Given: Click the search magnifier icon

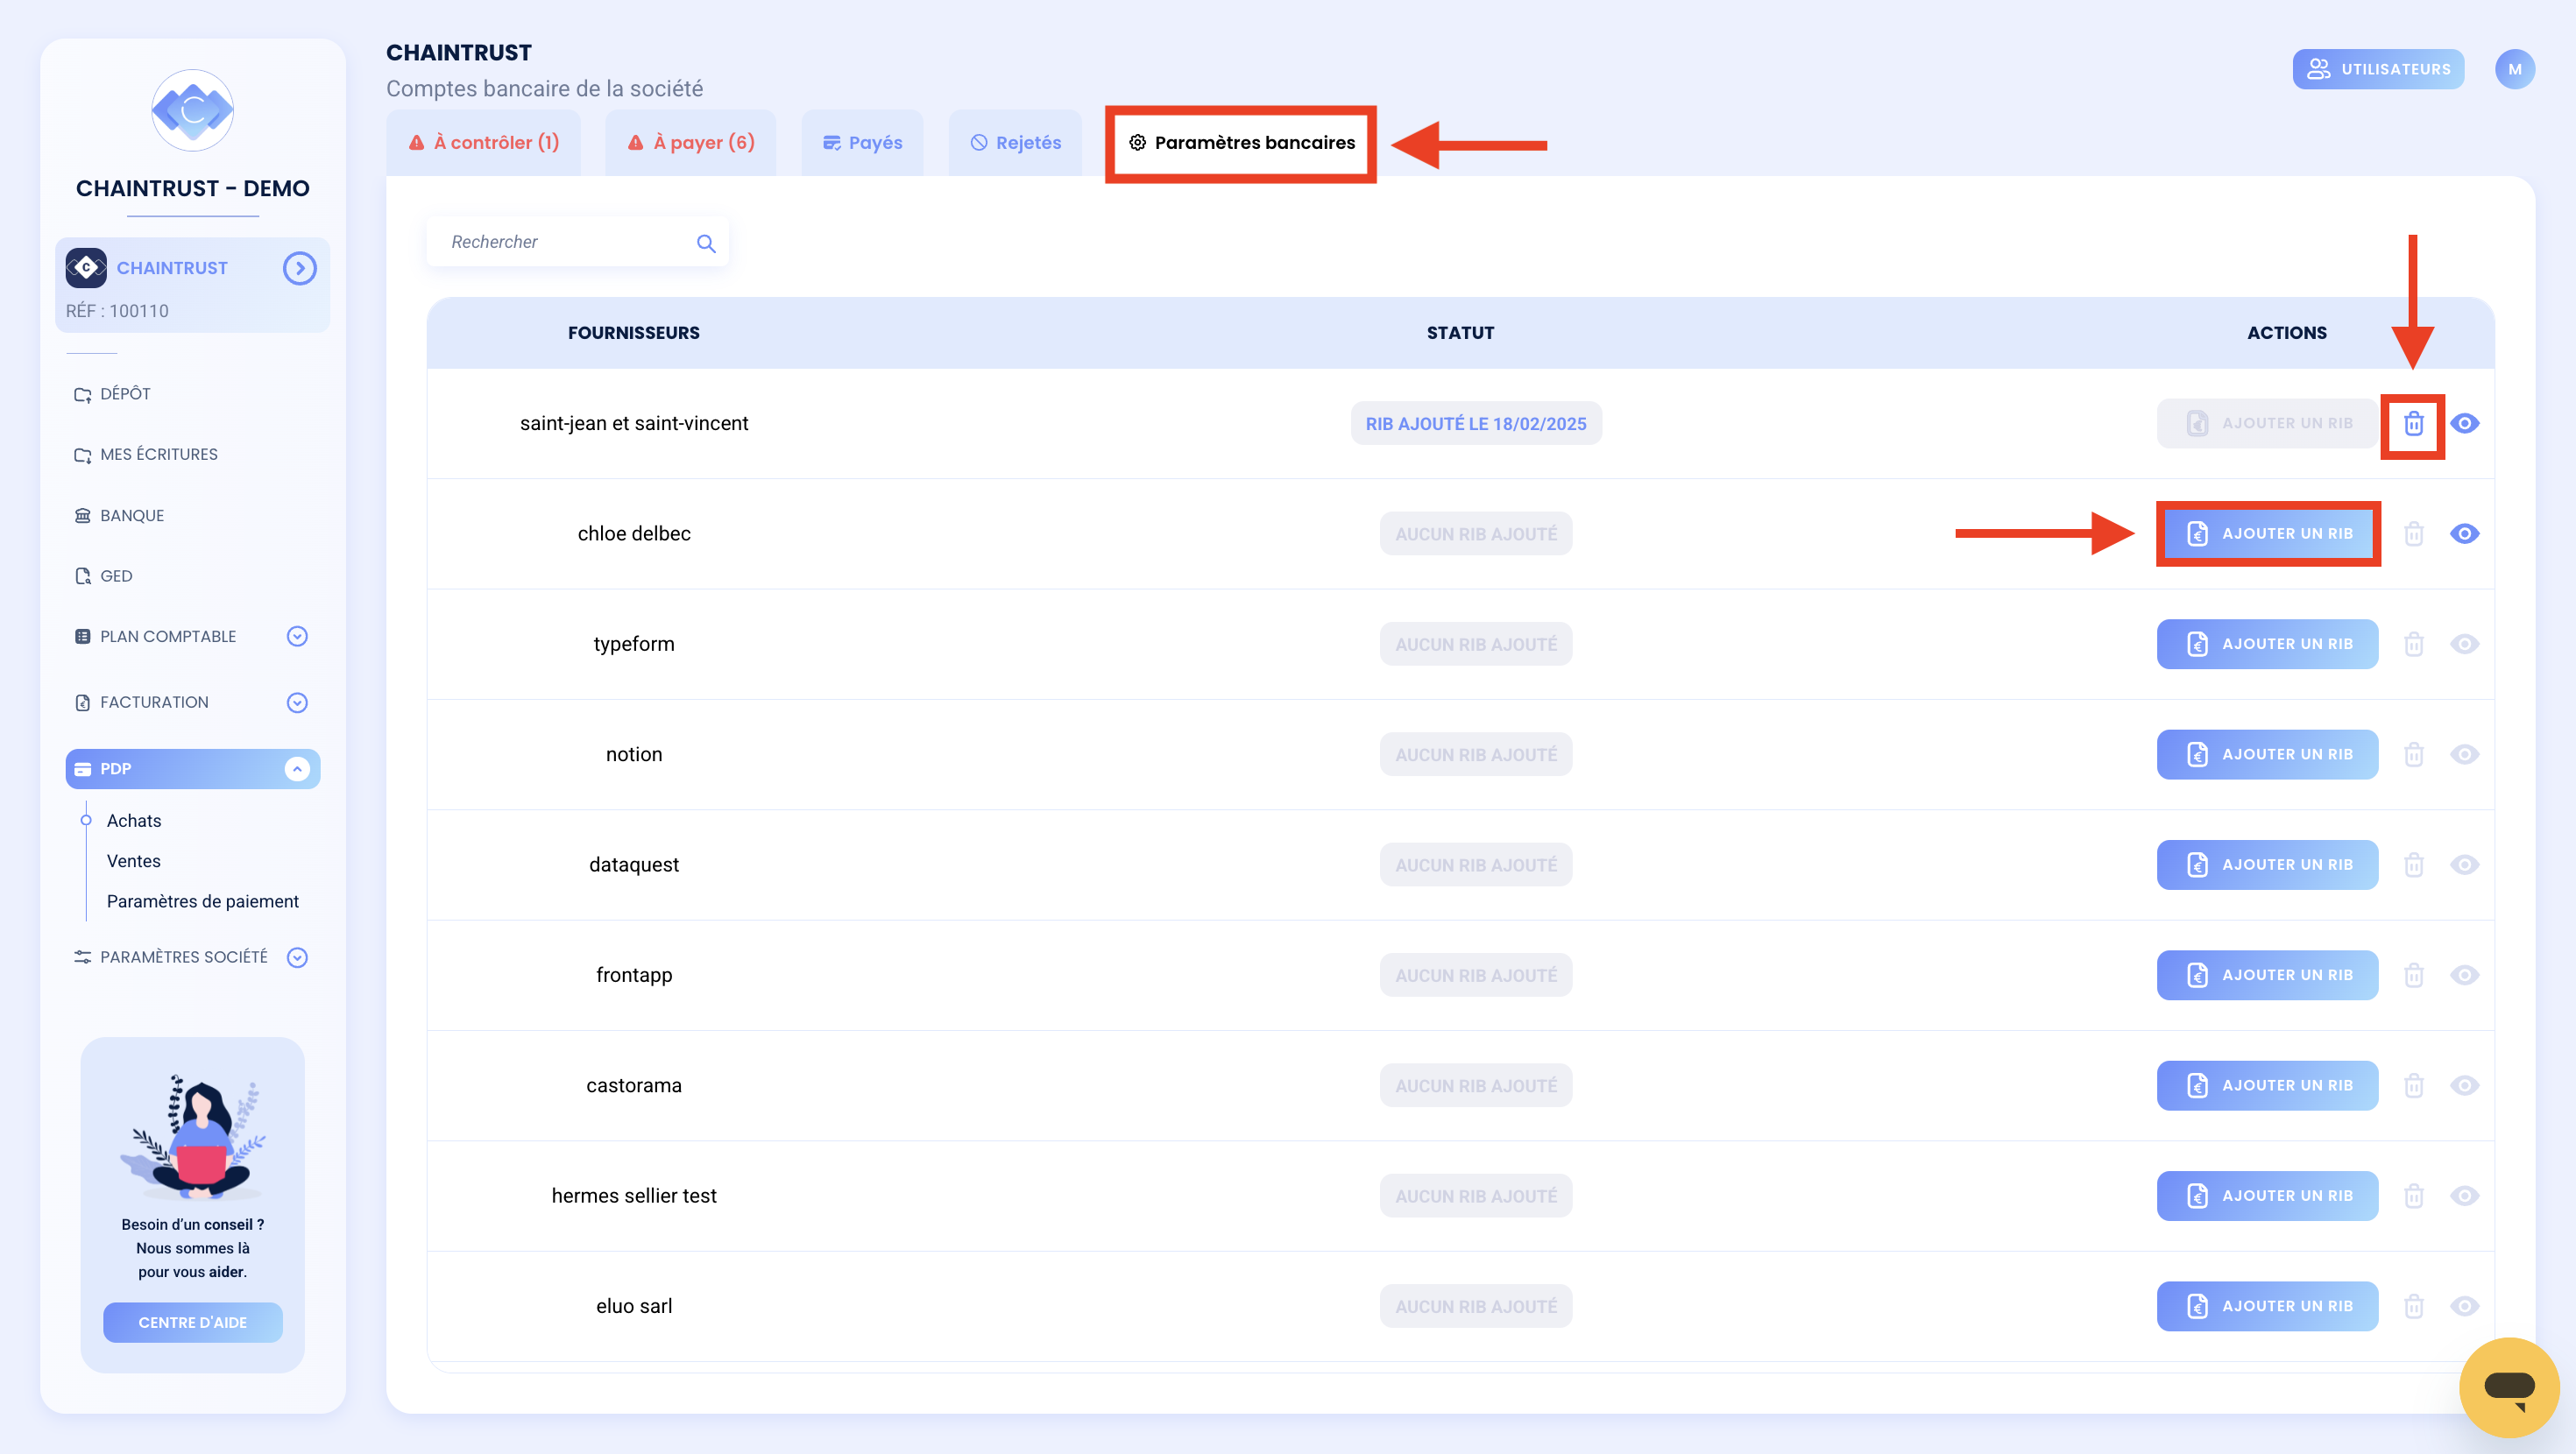Looking at the screenshot, I should [706, 243].
